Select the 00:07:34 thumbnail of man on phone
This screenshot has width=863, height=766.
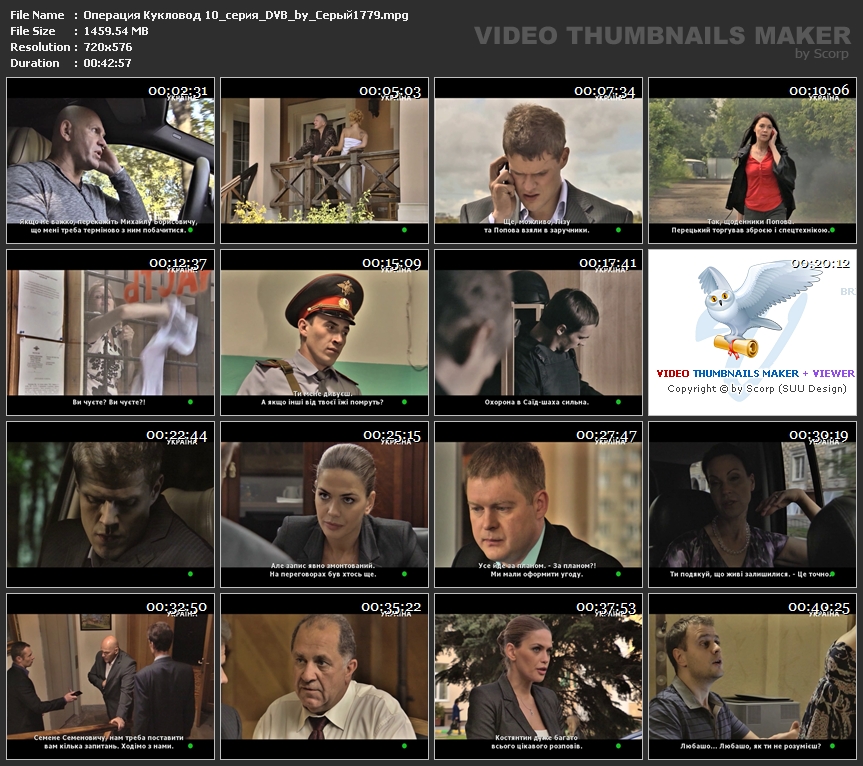538,160
